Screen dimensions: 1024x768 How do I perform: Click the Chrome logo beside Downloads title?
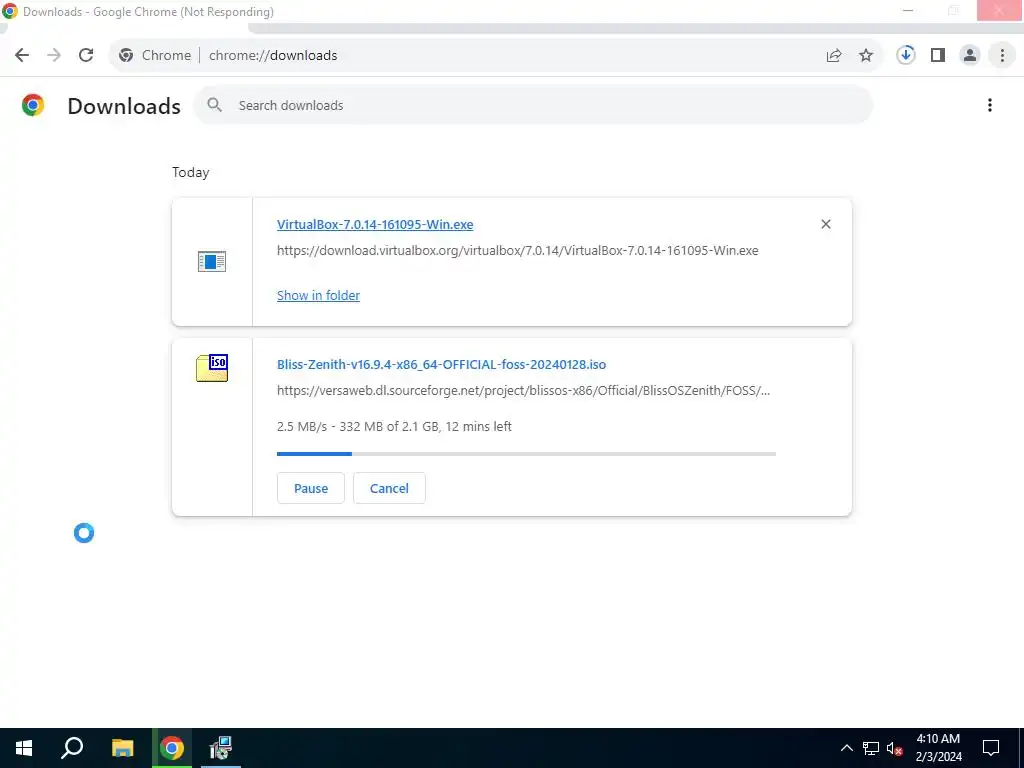(x=33, y=105)
